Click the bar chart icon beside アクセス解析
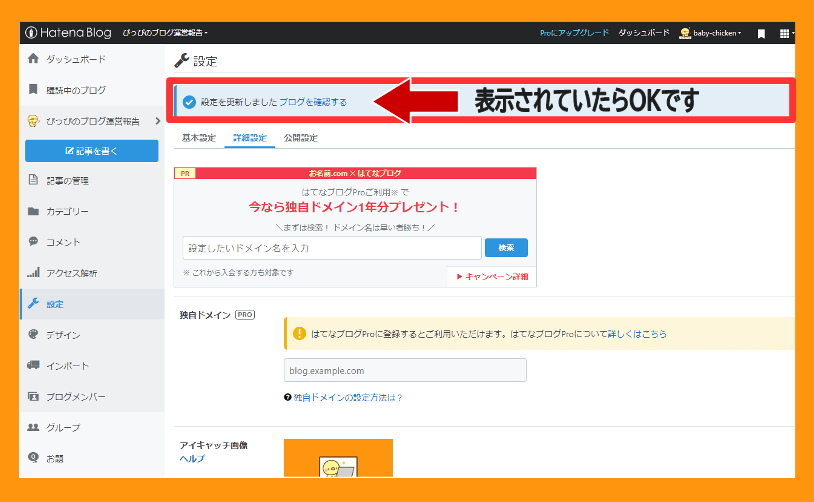 tap(33, 272)
